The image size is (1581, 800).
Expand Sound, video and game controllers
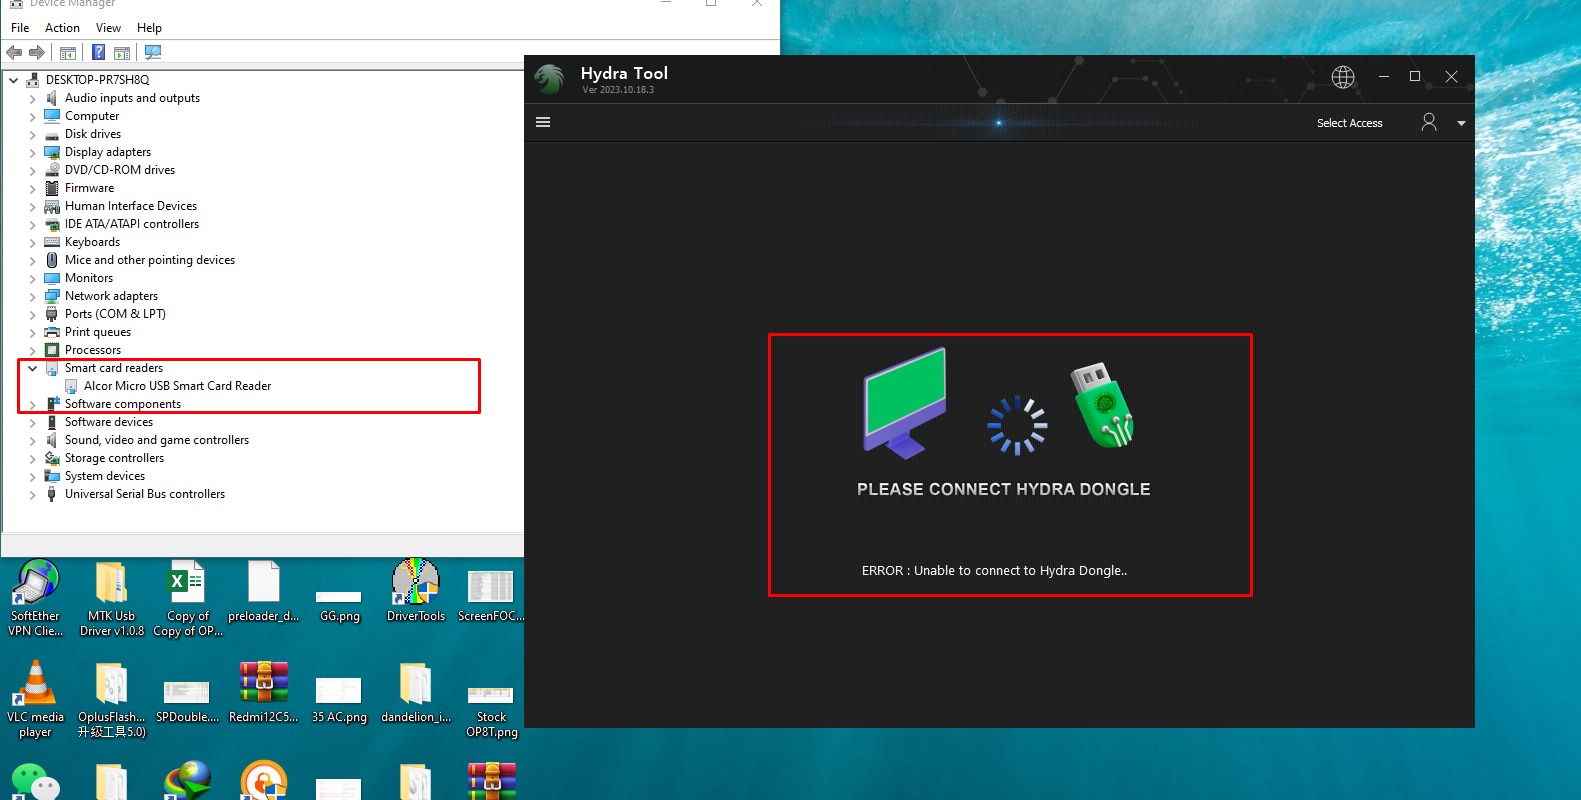(32, 441)
